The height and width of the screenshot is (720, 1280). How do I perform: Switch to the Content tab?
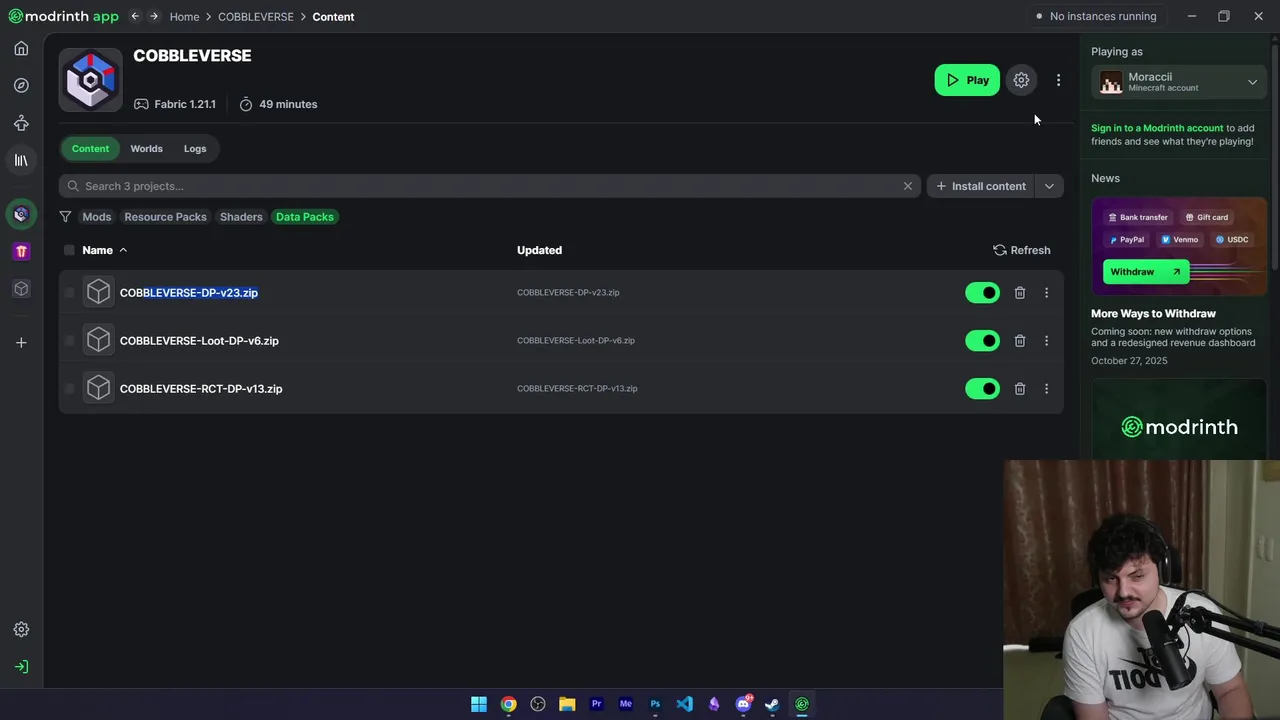coord(90,149)
